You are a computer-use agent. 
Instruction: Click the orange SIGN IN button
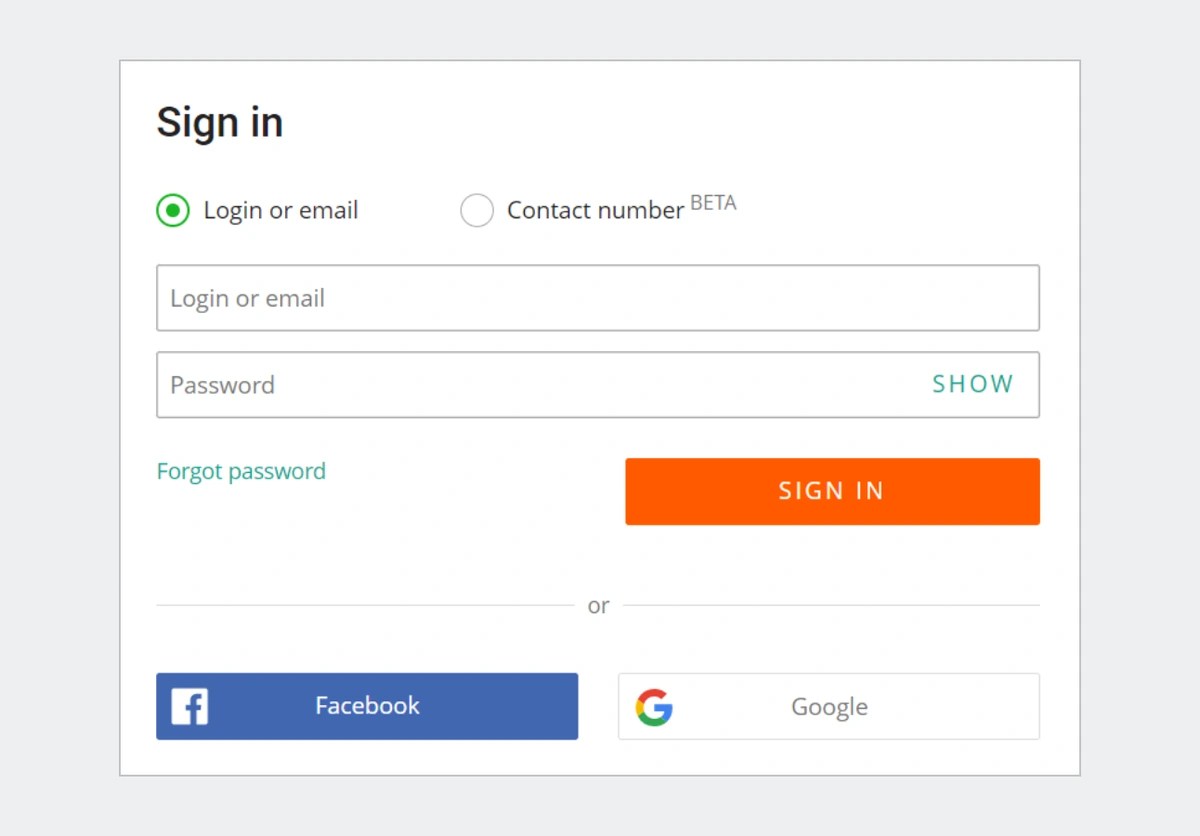point(832,491)
